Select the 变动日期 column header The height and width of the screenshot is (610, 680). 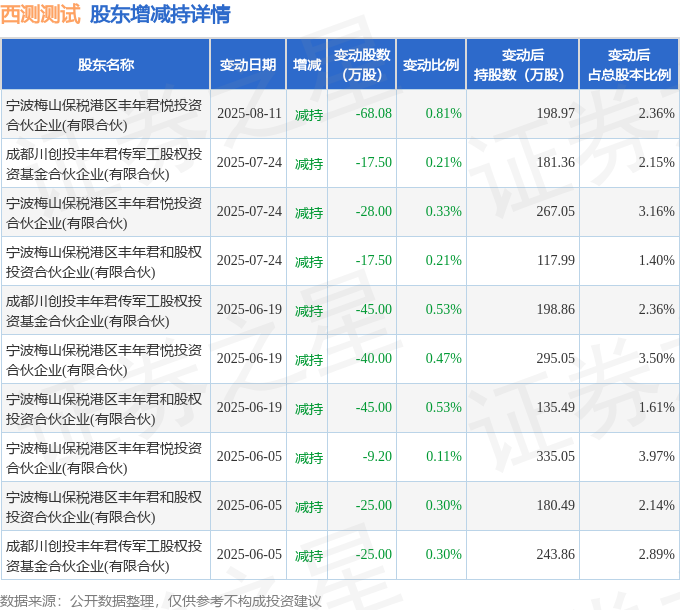pos(248,65)
